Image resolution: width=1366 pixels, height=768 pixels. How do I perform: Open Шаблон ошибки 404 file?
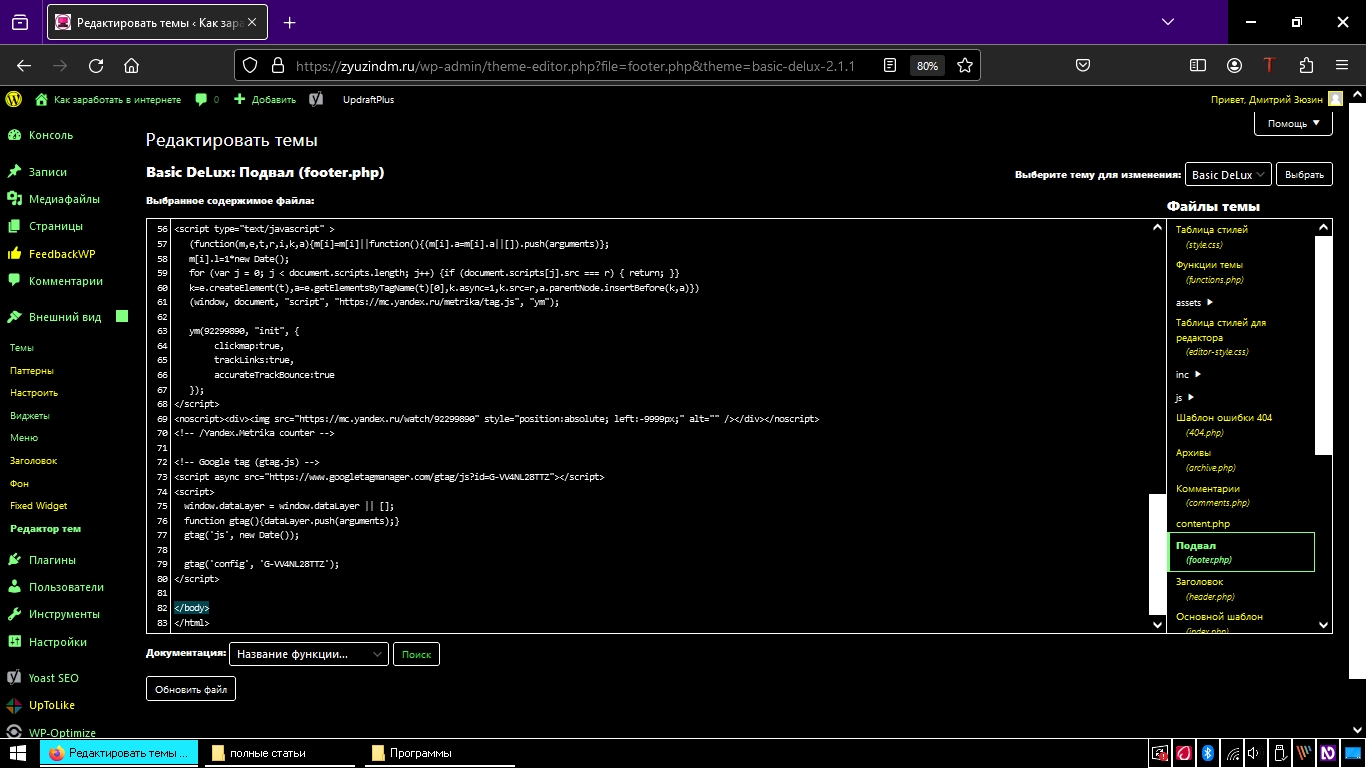click(1224, 425)
